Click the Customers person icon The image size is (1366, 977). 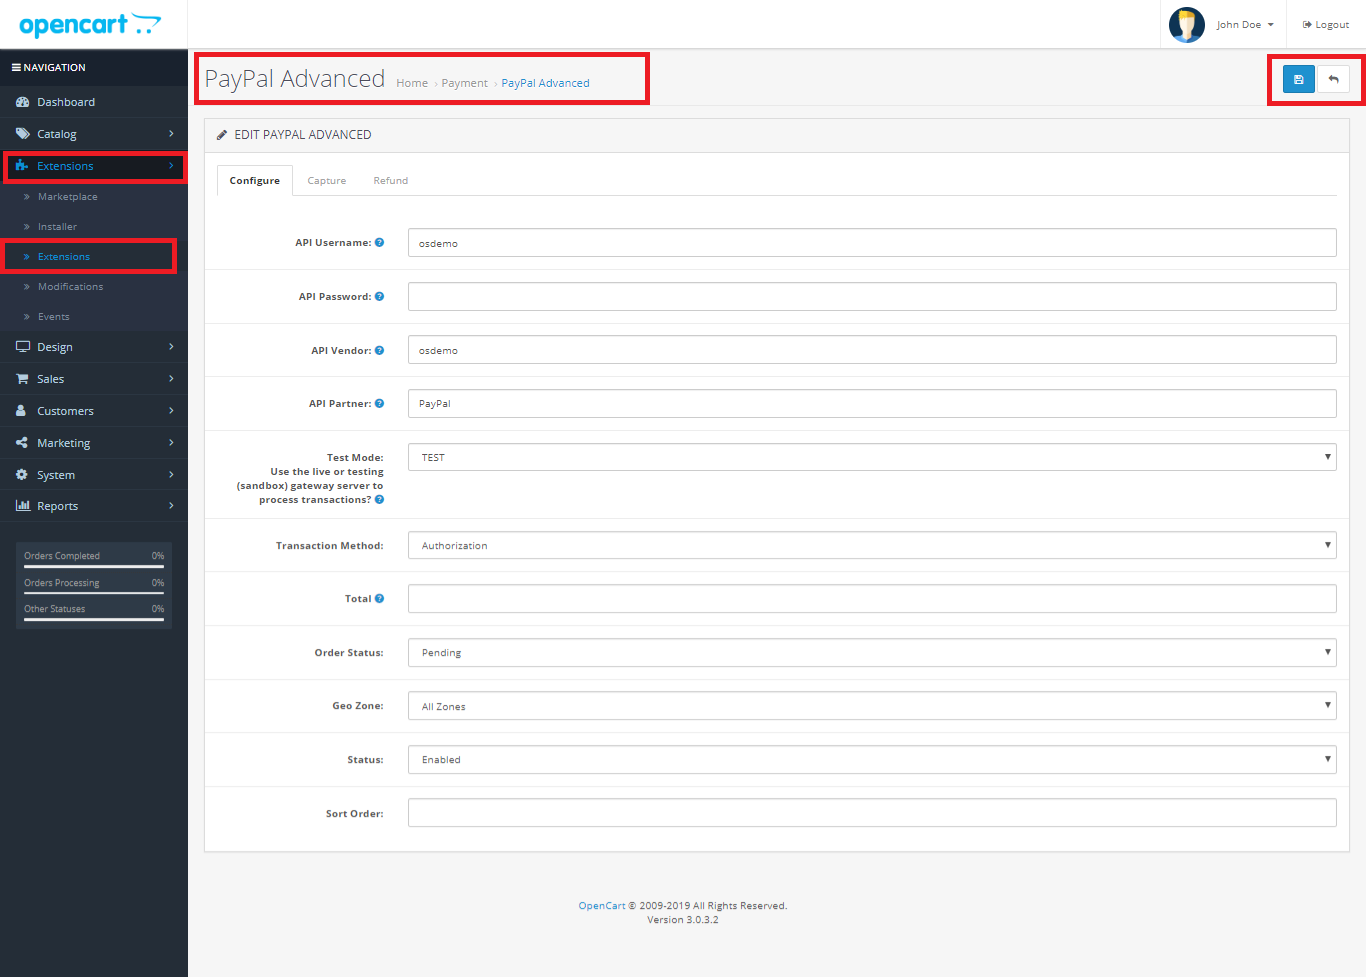[21, 411]
